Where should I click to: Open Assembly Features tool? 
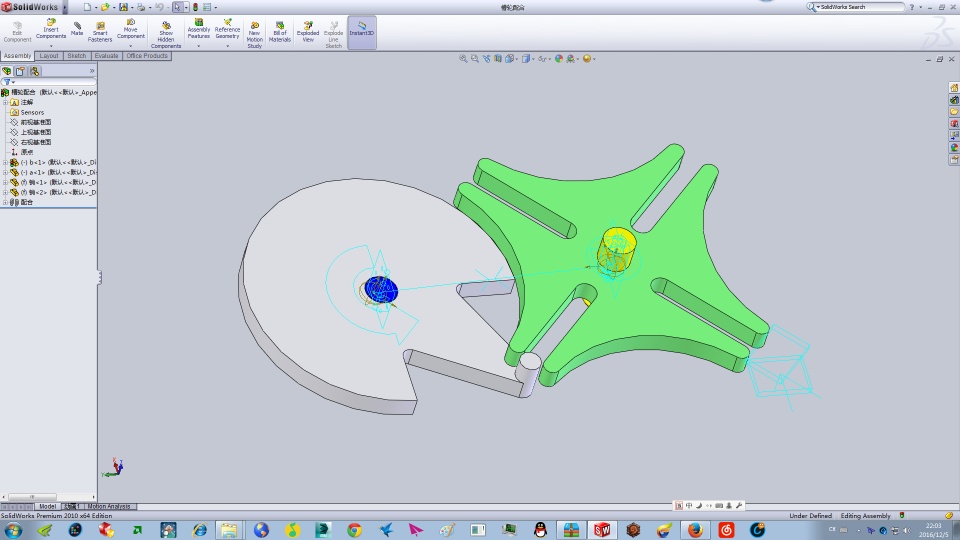pos(198,29)
